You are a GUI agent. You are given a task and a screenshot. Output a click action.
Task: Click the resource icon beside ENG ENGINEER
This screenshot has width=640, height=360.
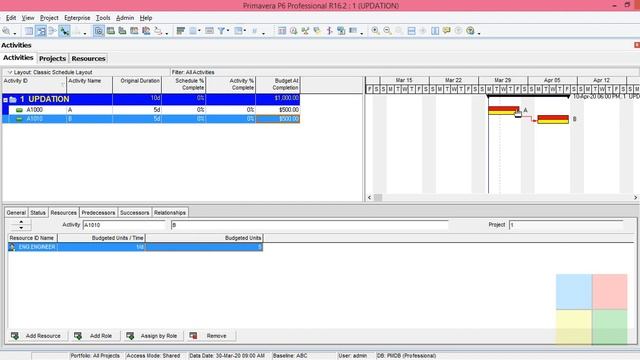[x=12, y=247]
